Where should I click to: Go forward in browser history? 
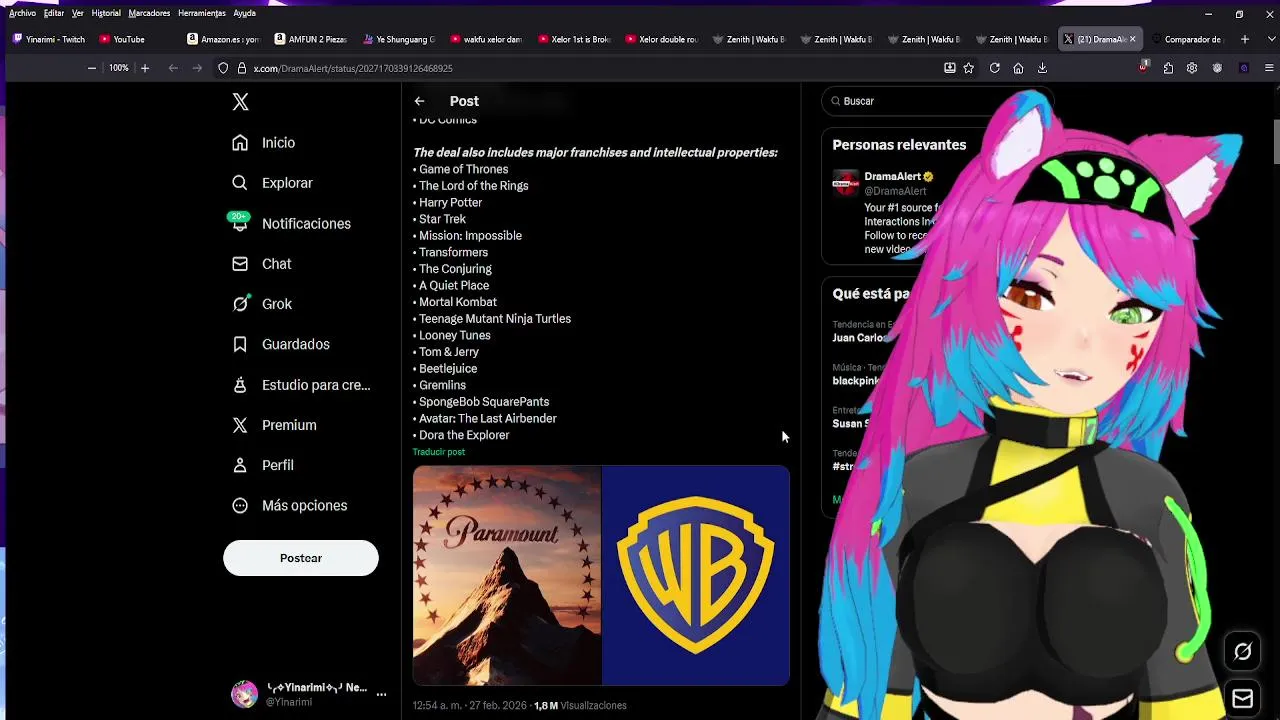(x=197, y=68)
